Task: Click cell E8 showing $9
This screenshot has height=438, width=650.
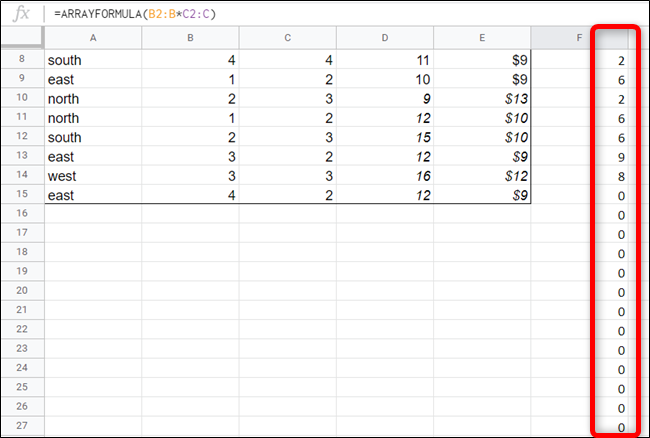Action: [482, 59]
